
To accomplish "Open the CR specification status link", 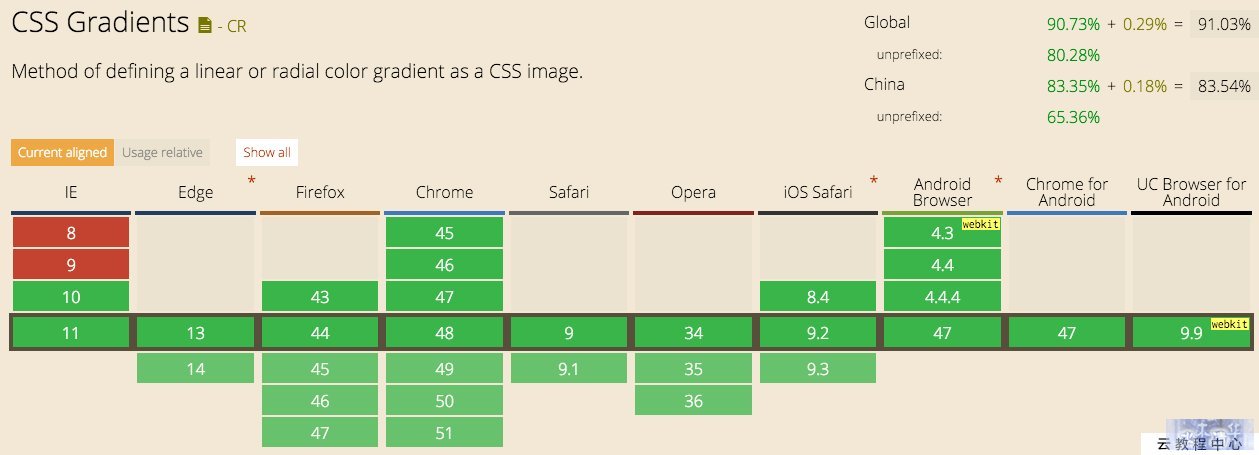I will point(236,27).
